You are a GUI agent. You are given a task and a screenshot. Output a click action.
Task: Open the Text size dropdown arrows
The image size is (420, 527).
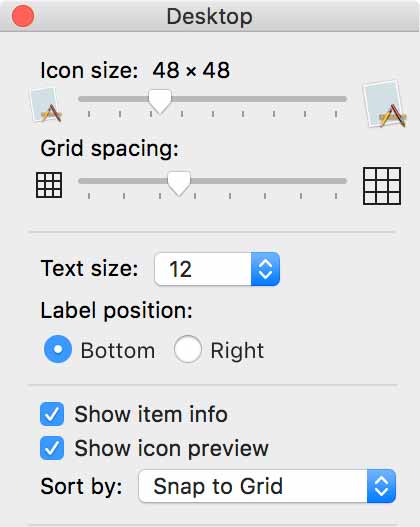265,269
